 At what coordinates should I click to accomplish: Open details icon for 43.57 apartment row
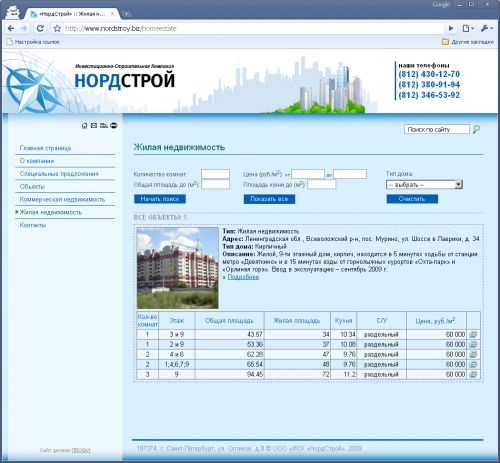[x=473, y=334]
